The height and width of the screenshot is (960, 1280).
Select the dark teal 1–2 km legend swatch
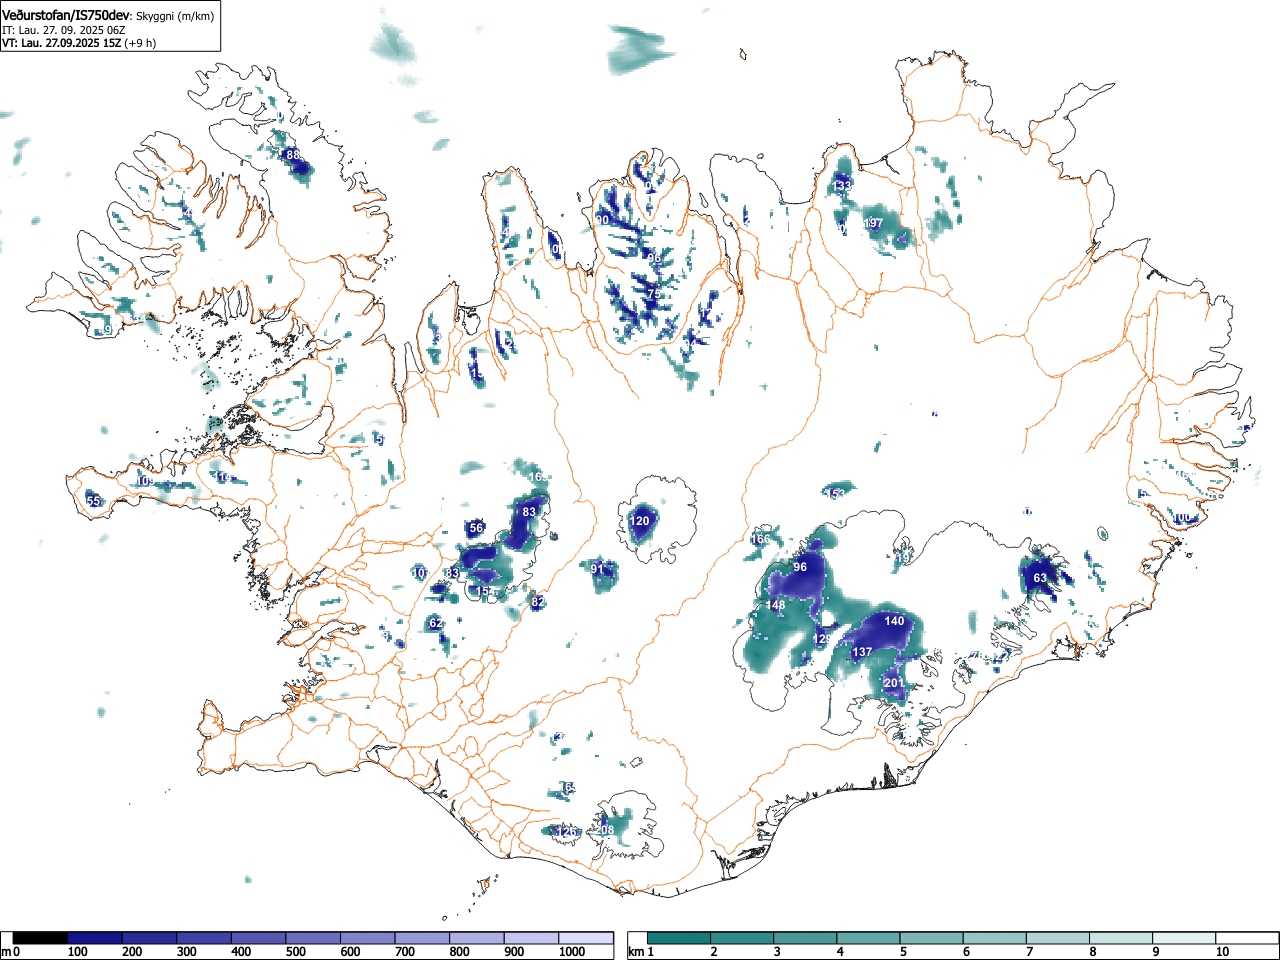[x=679, y=938]
